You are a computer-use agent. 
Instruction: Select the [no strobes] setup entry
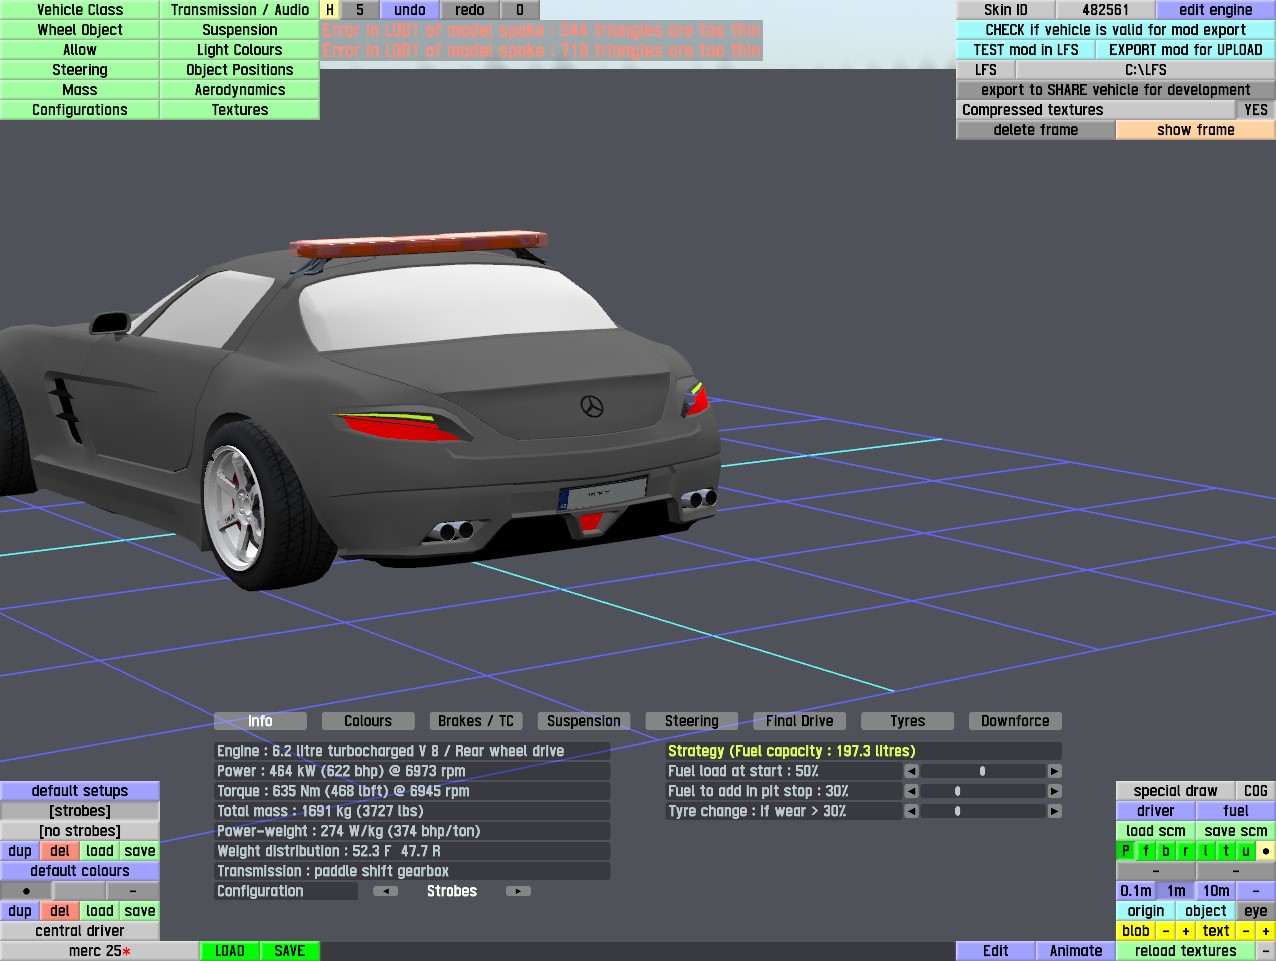[80, 831]
